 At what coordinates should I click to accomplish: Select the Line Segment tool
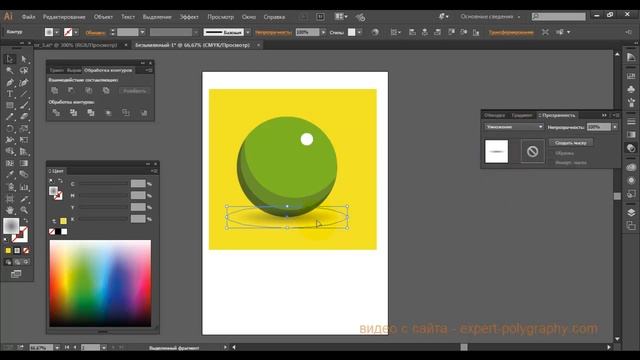coord(24,94)
